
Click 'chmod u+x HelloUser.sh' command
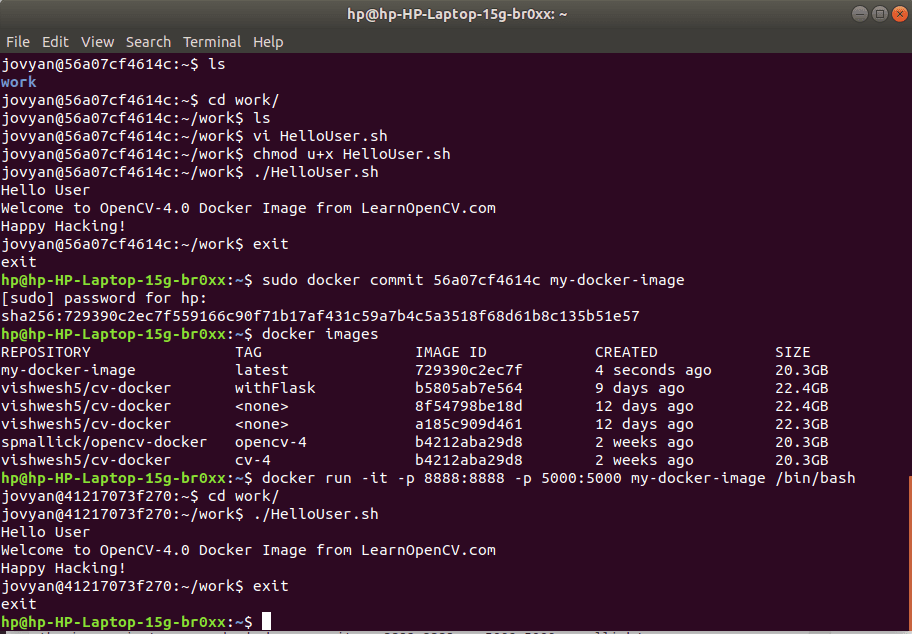(351, 154)
